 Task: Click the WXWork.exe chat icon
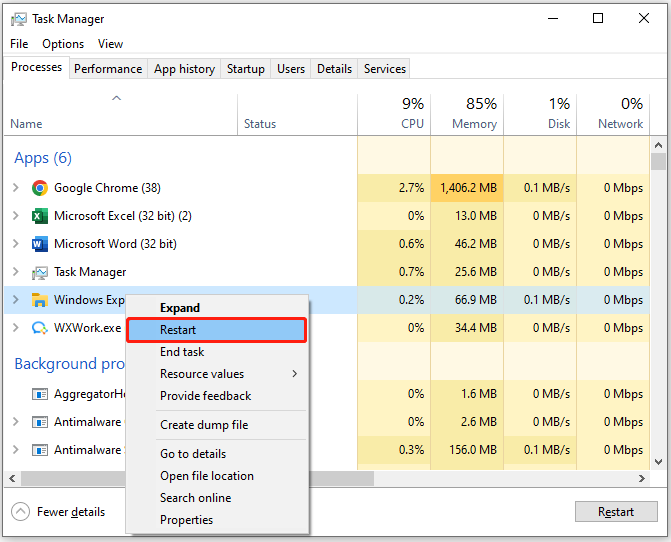(40, 328)
